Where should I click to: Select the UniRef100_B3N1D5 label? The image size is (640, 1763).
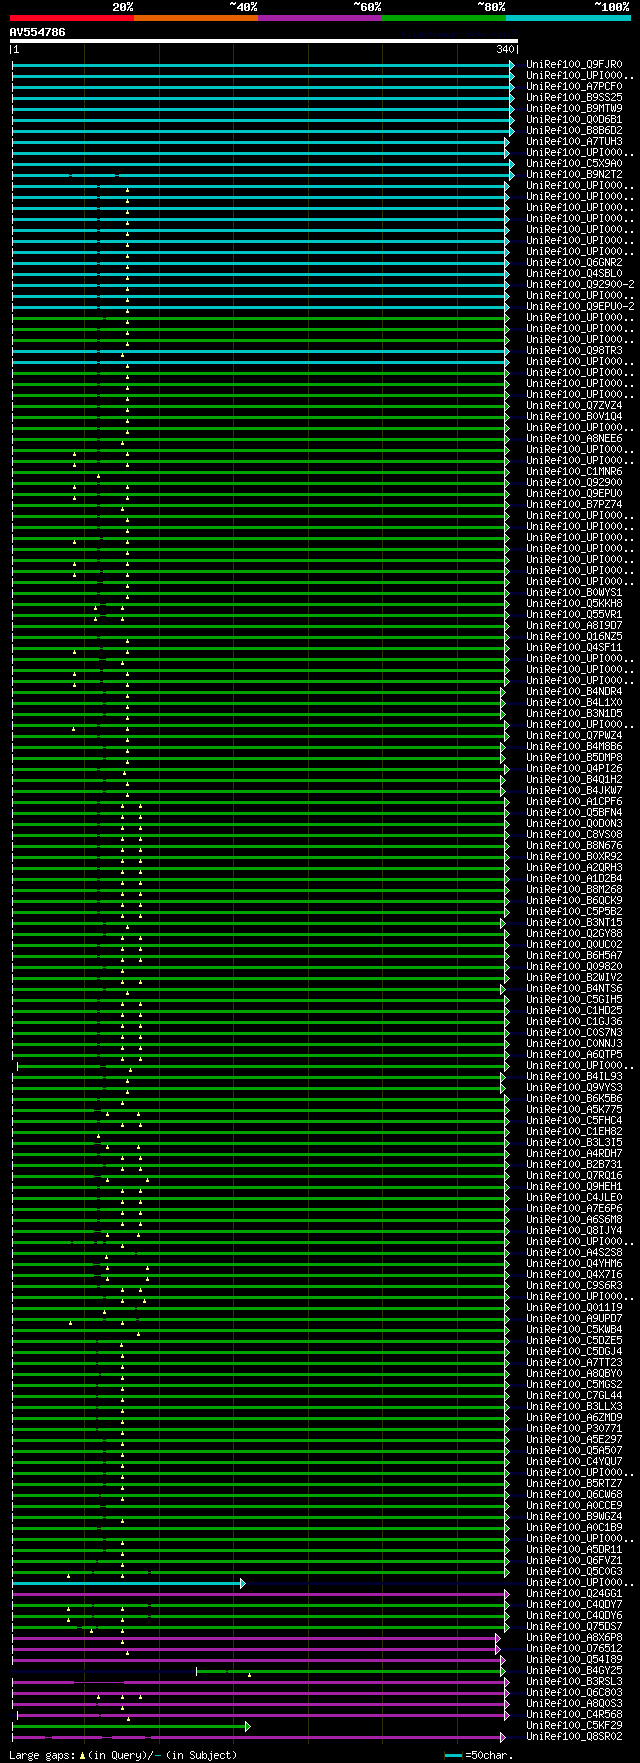tap(574, 714)
